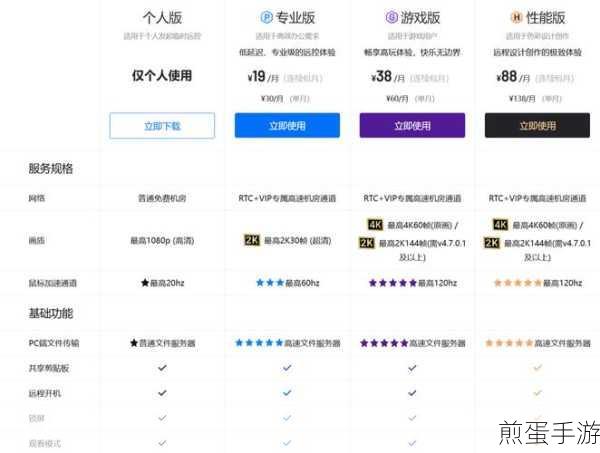Click the 网络 row label
Image resolution: width=600 pixels, height=453 pixels.
click(37, 198)
